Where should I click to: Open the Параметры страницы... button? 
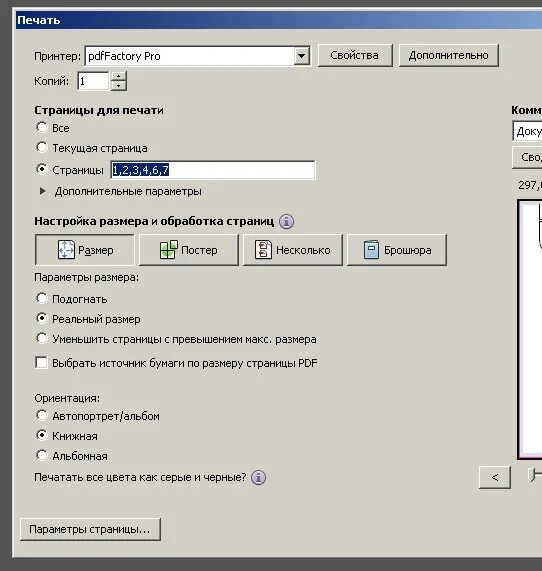[x=90, y=529]
